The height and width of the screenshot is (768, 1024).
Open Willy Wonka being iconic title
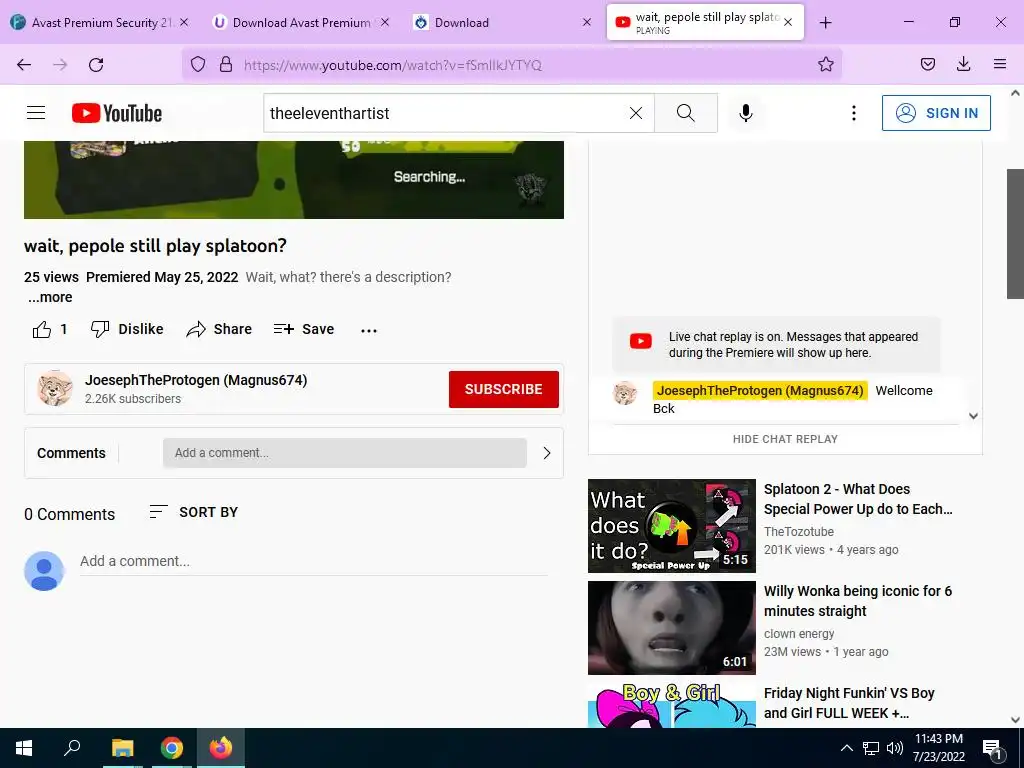pos(858,601)
